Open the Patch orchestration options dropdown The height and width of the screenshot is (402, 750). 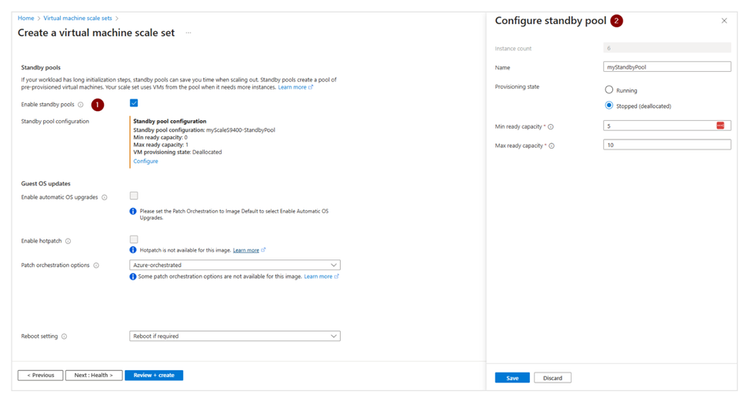pos(235,265)
